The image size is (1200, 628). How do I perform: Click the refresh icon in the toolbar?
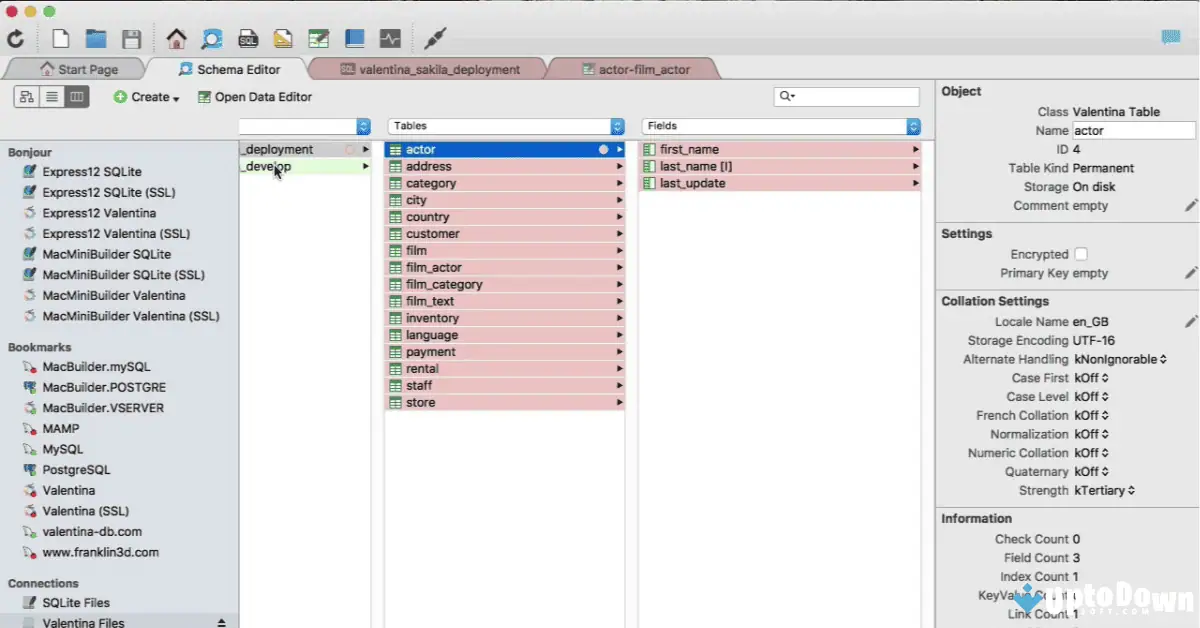(15, 38)
